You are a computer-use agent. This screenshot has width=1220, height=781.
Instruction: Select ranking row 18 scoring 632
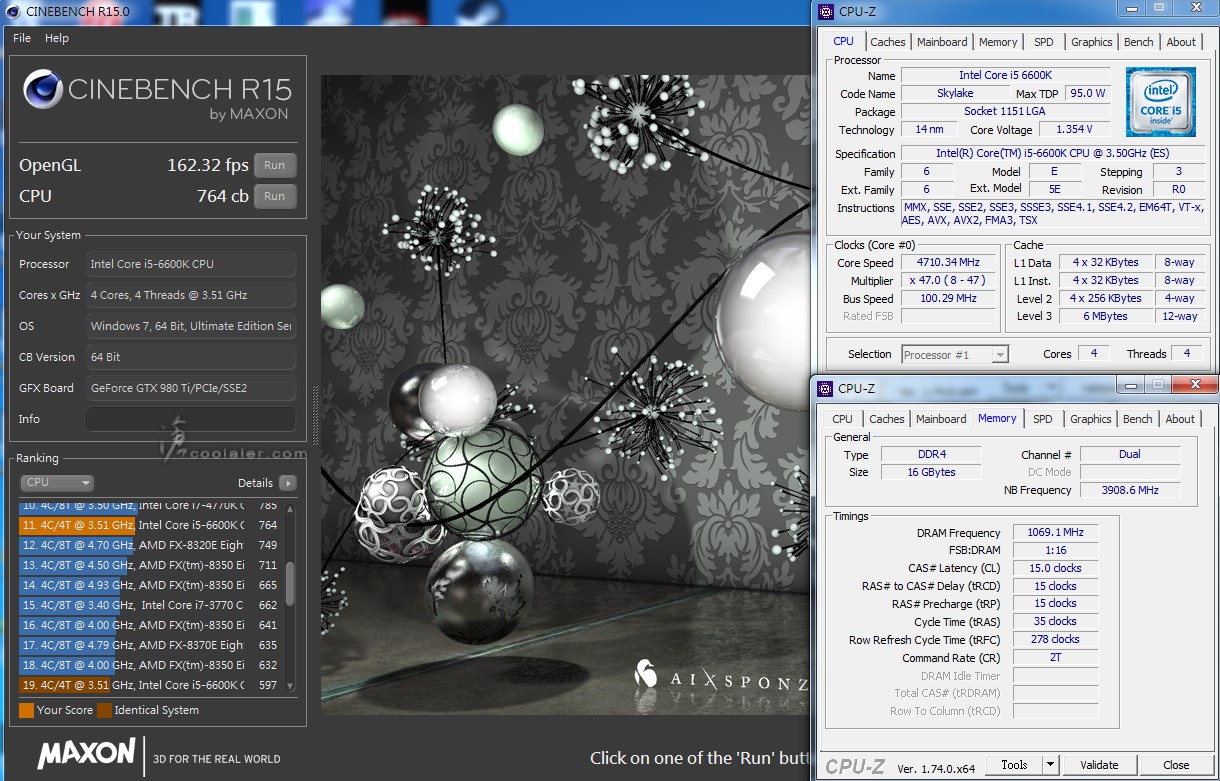150,665
